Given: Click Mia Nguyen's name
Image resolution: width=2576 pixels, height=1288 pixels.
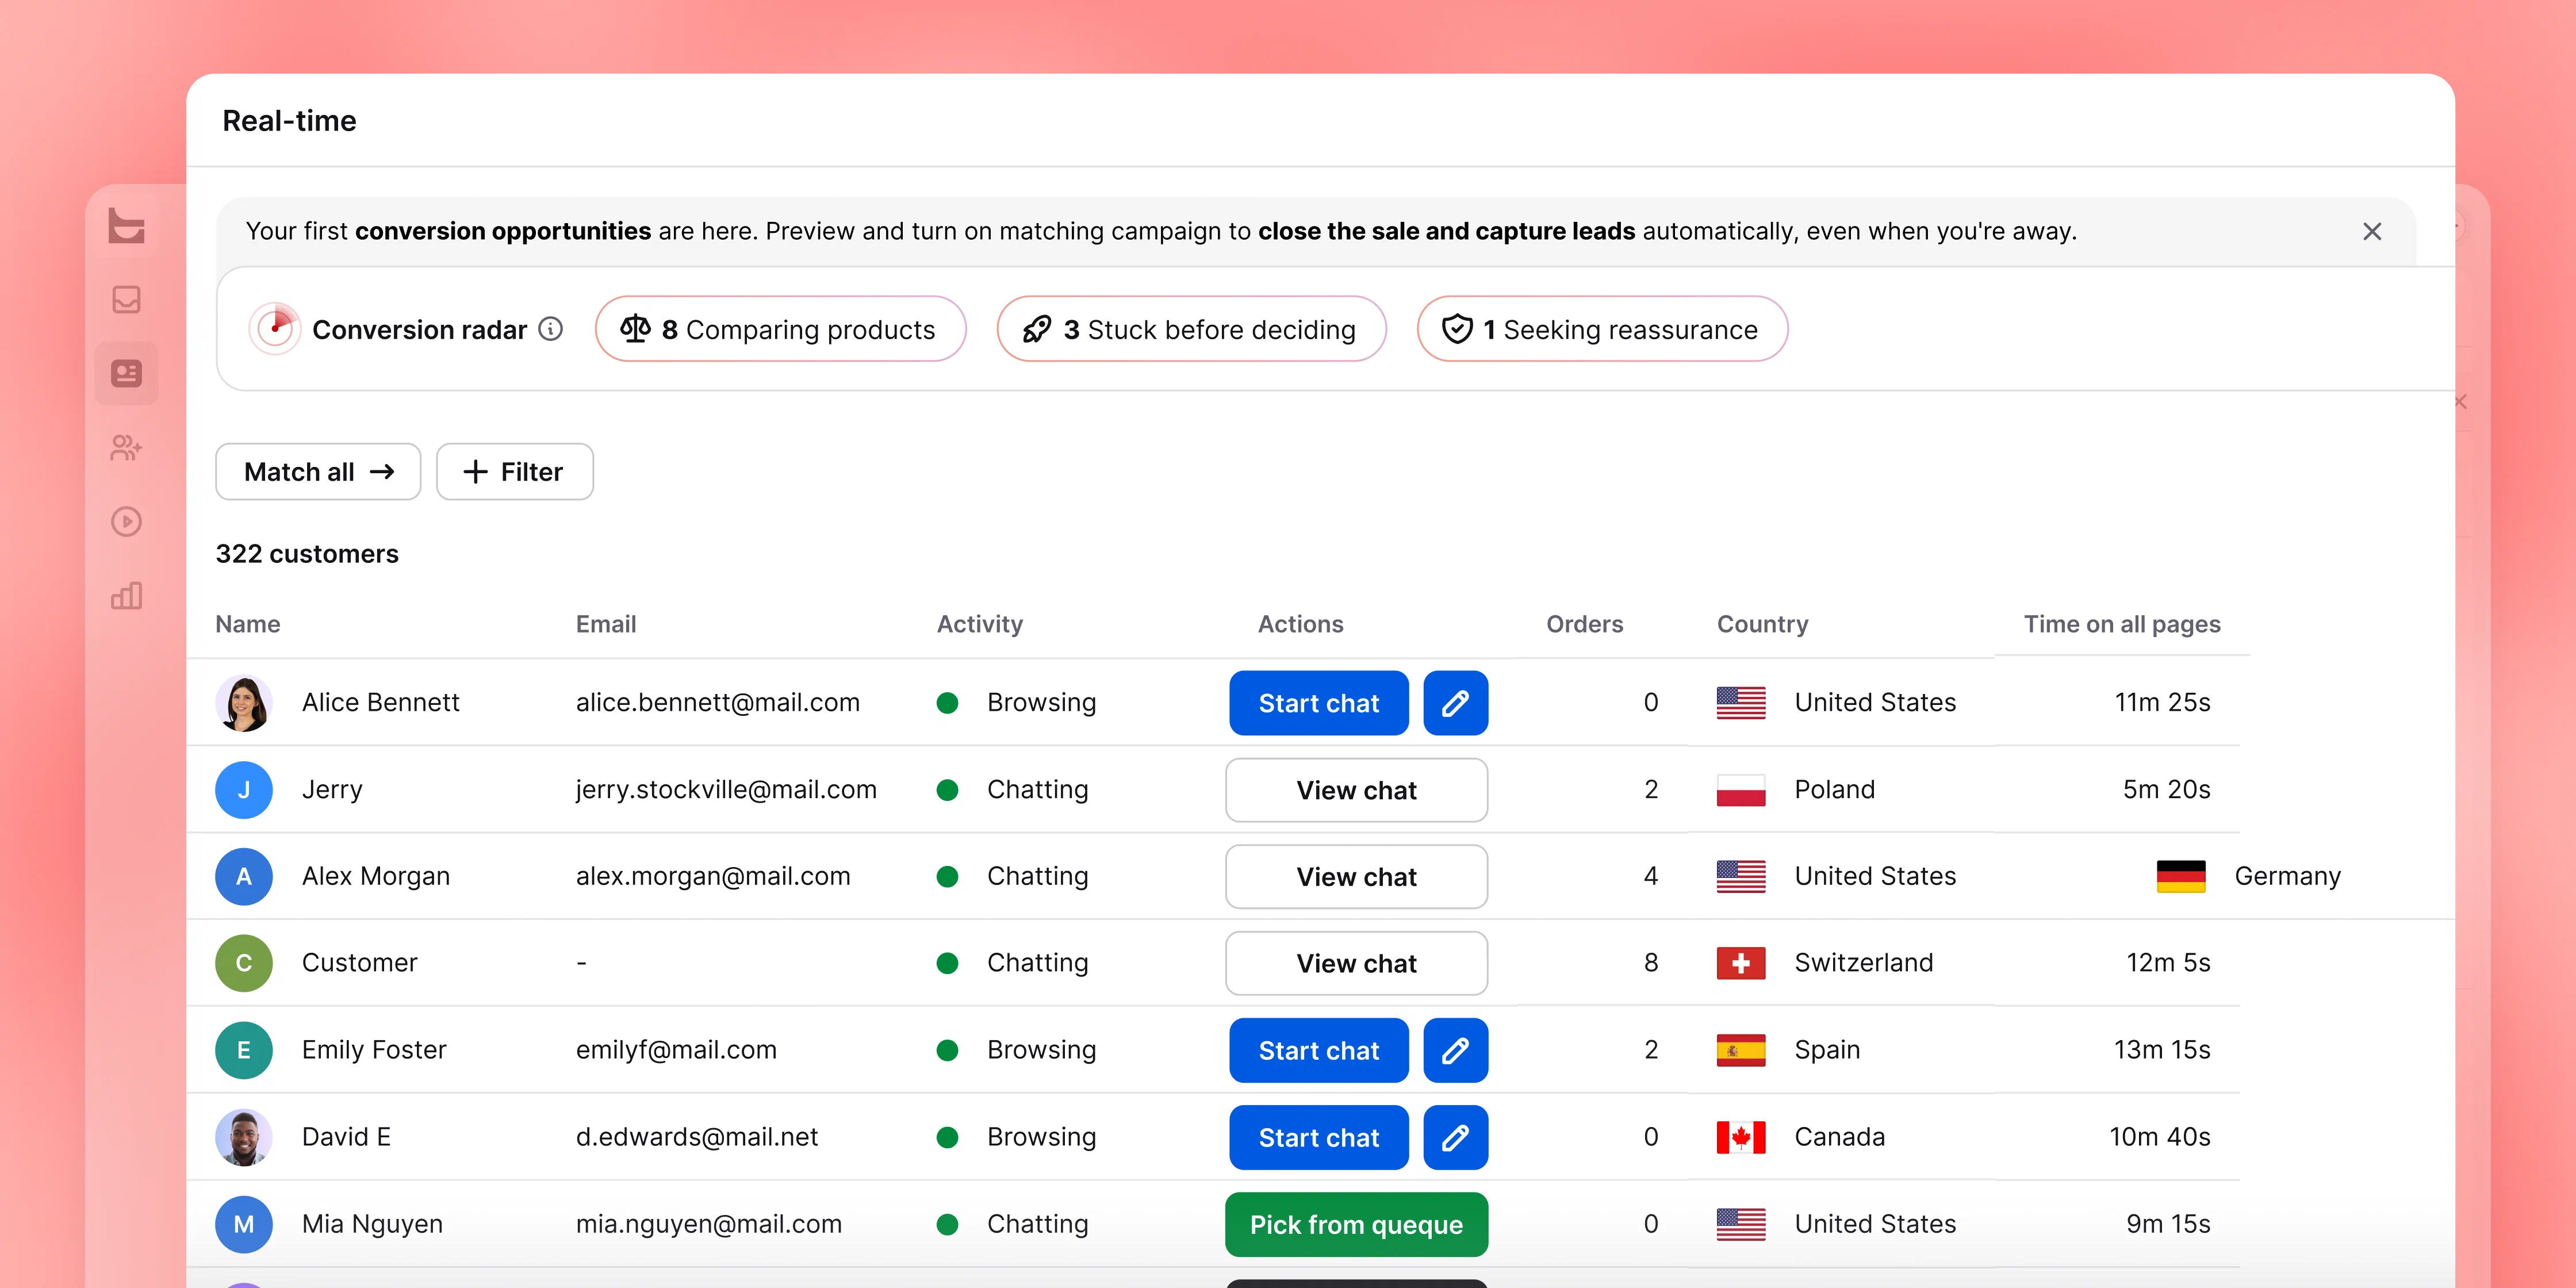Looking at the screenshot, I should coord(372,1224).
